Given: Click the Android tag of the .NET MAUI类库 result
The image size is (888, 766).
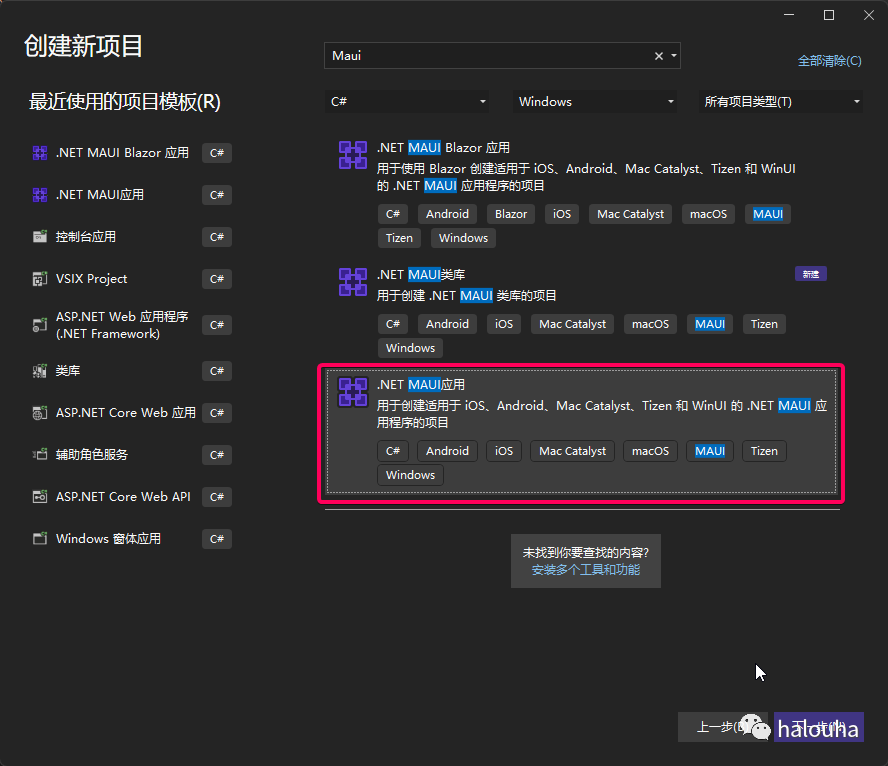Looking at the screenshot, I should pyautogui.click(x=447, y=324).
